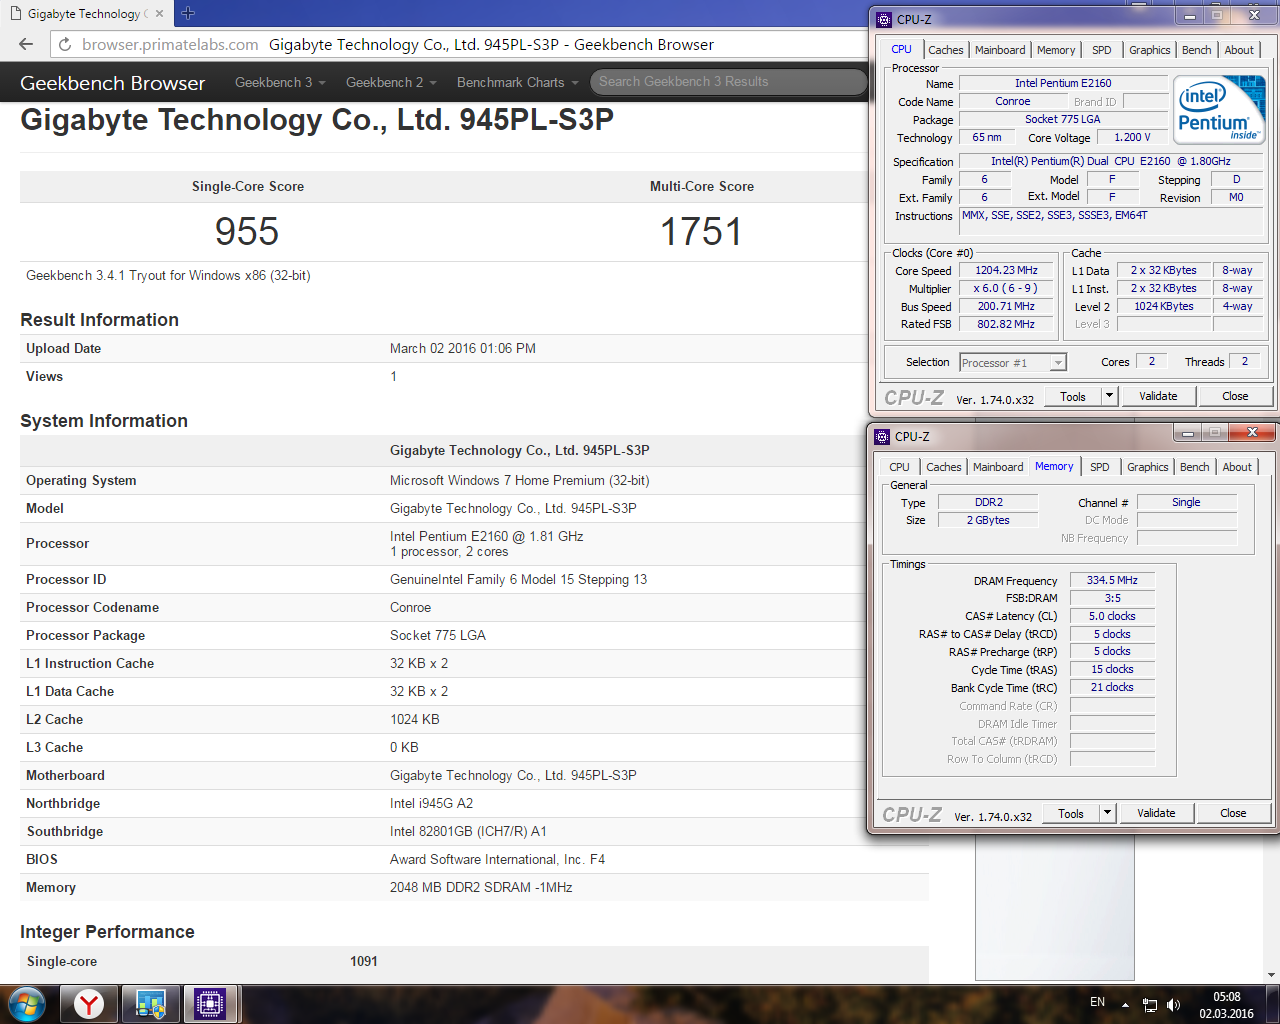
Task: Select the Bench tab in lower CPU-Z
Action: click(x=1194, y=467)
